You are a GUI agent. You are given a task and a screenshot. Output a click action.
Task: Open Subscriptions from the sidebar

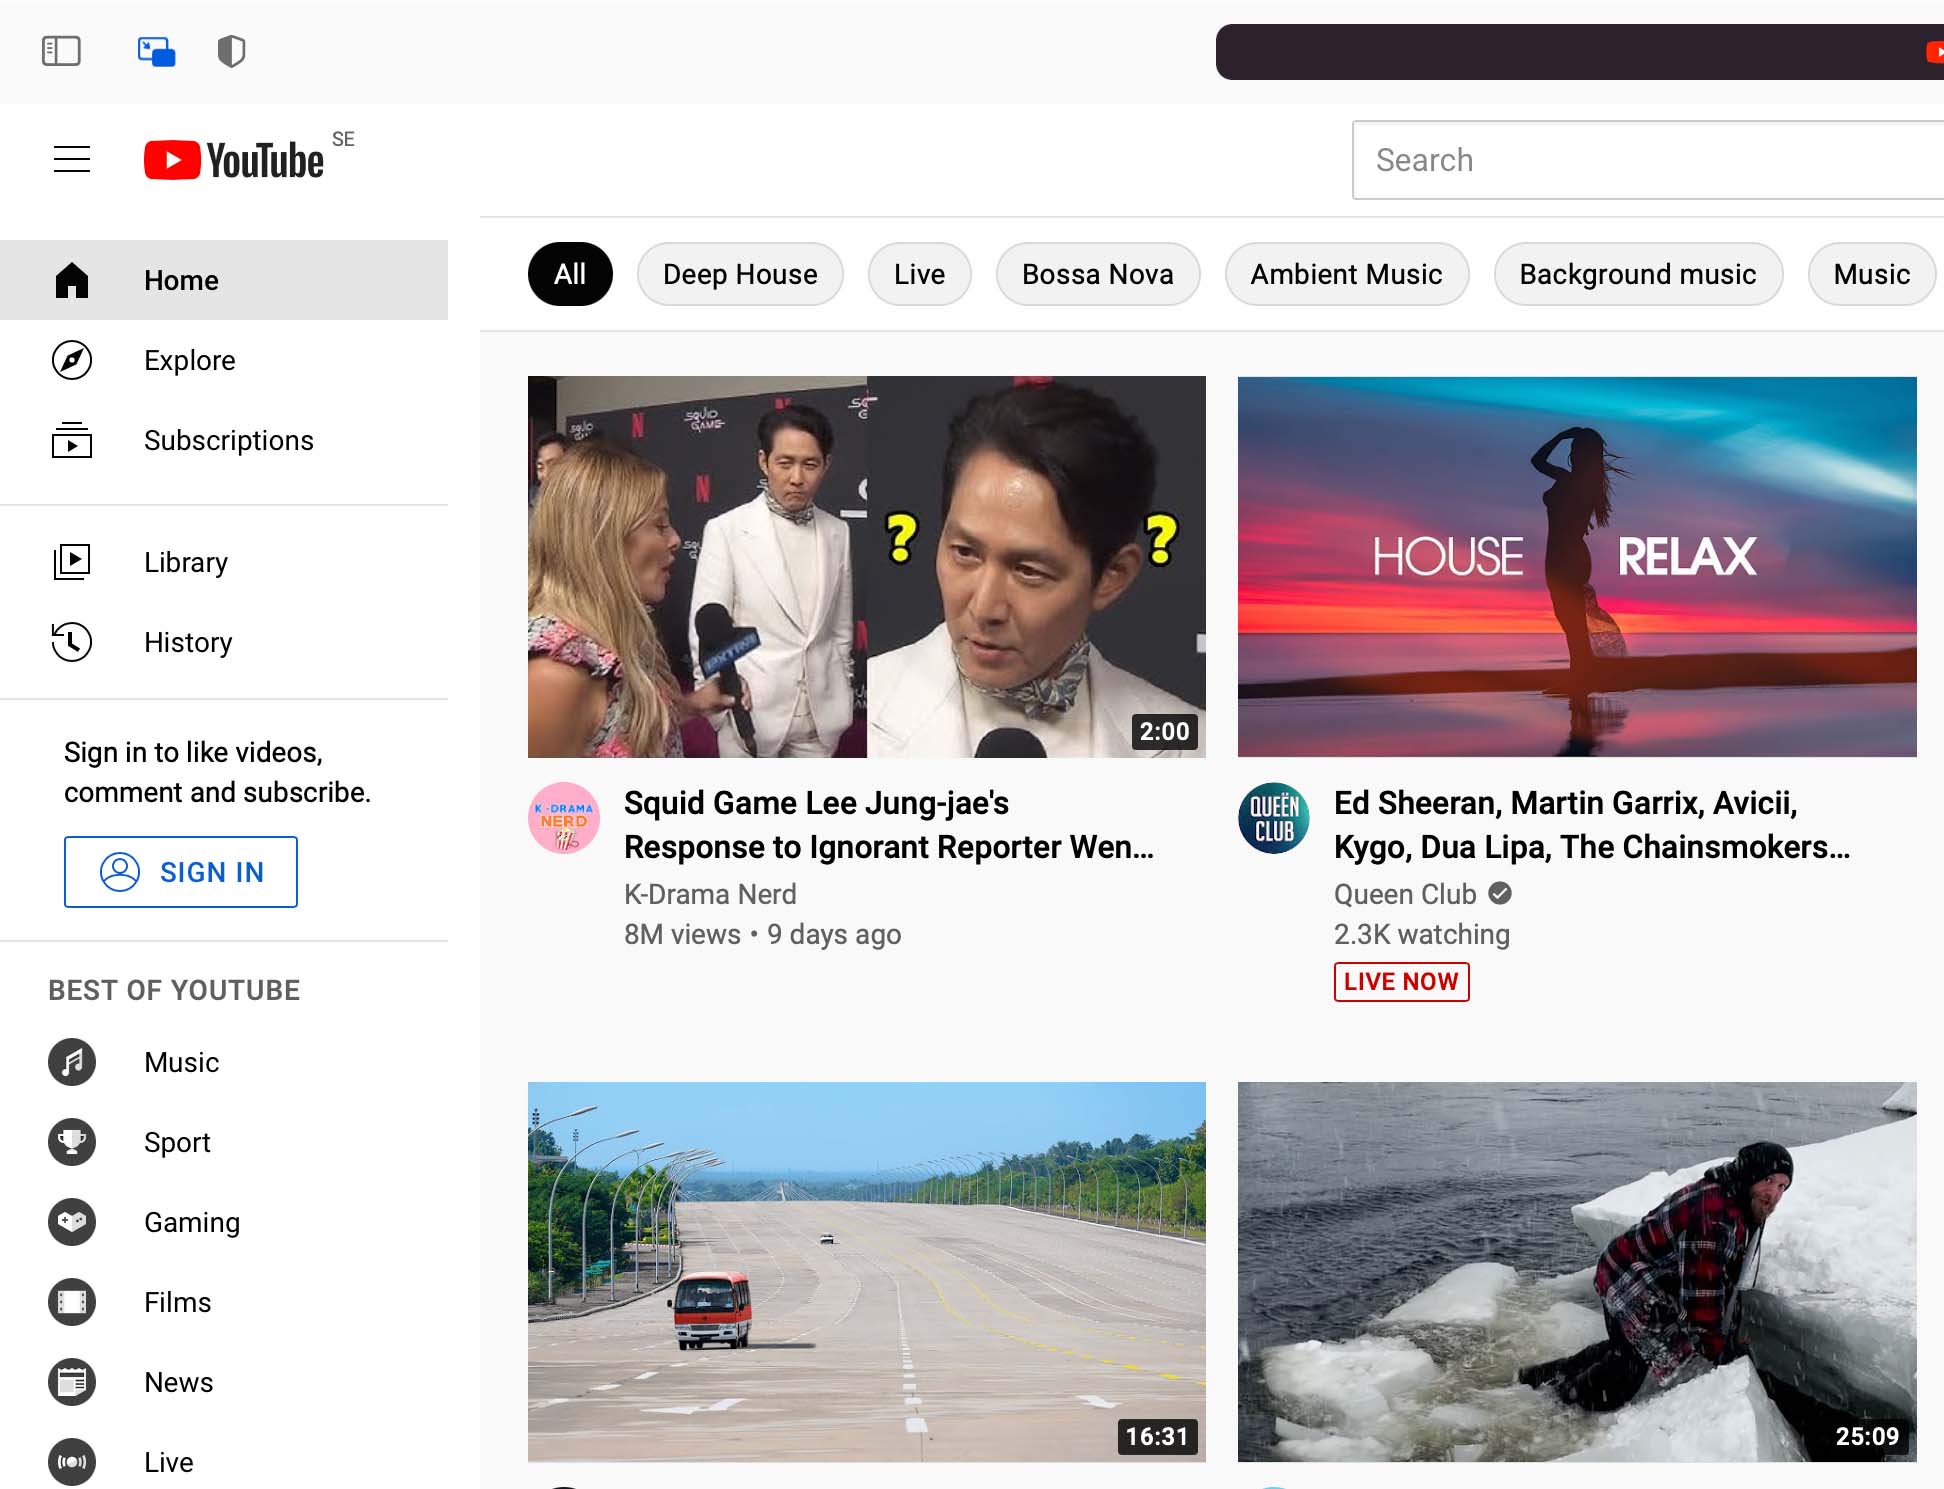(x=228, y=440)
